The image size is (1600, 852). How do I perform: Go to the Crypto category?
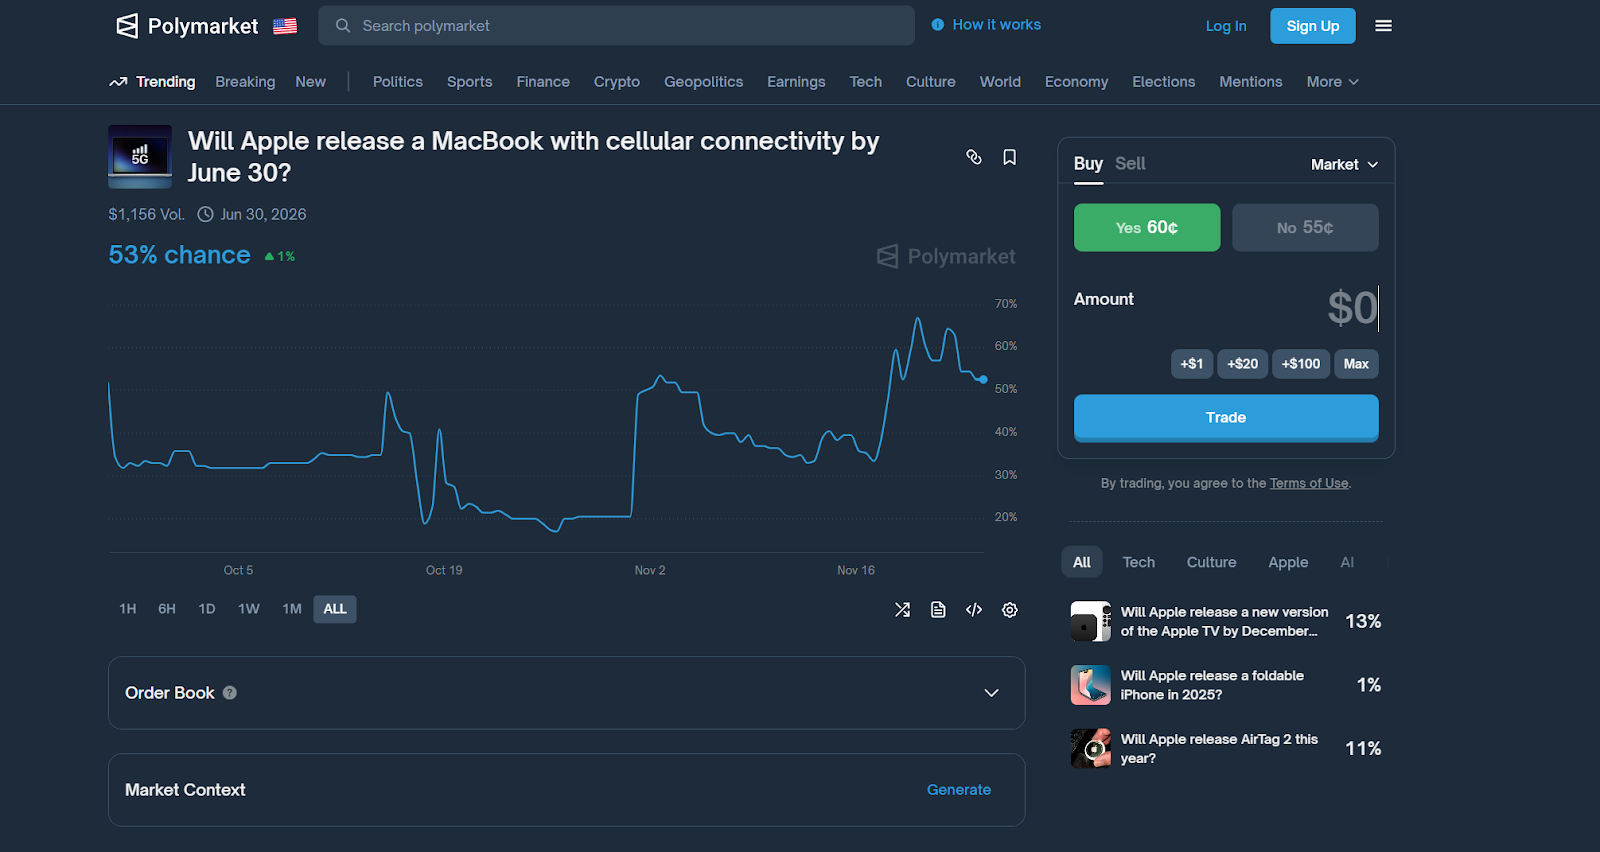[616, 82]
